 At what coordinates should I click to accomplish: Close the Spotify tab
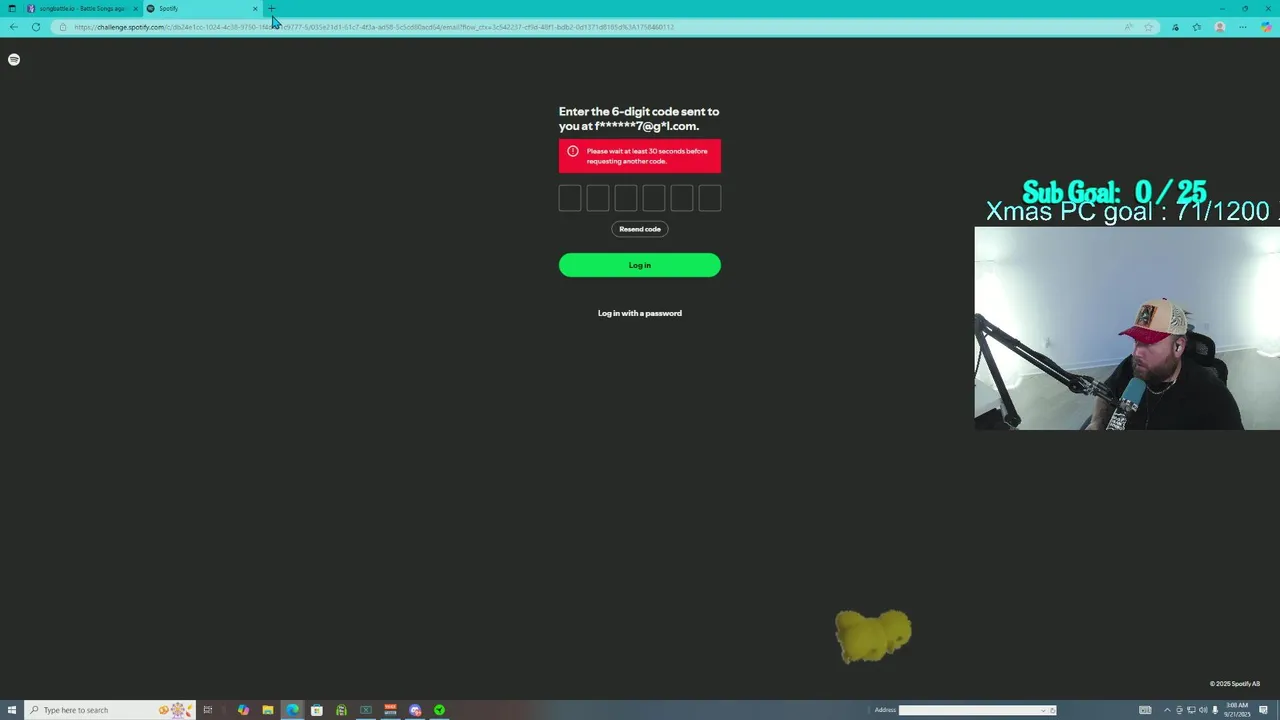[x=255, y=8]
